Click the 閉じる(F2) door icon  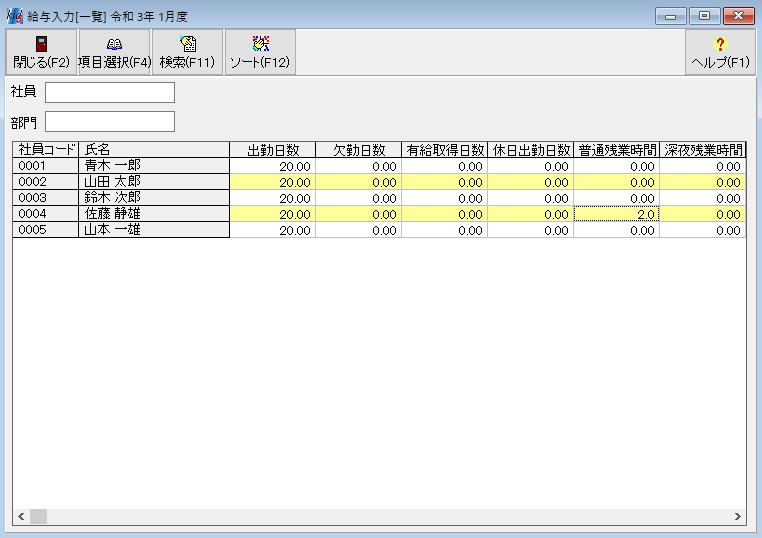pos(41,44)
